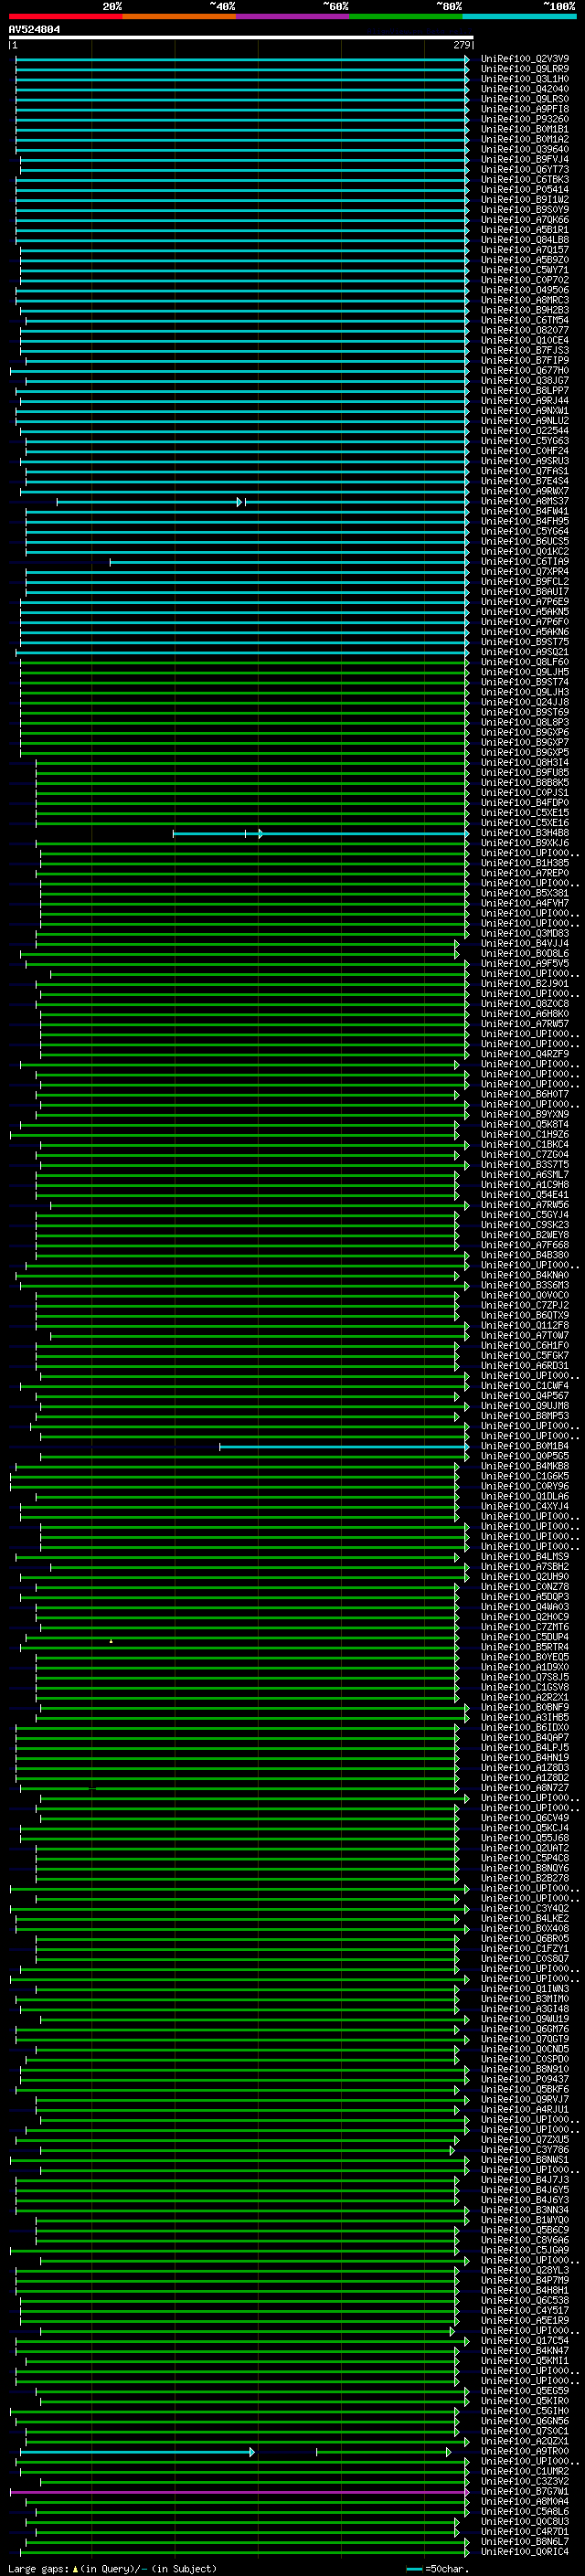The width and height of the screenshot is (585, 2576).
Task: Select hit label UniRef100_B0M1B4
Action: (525, 1447)
